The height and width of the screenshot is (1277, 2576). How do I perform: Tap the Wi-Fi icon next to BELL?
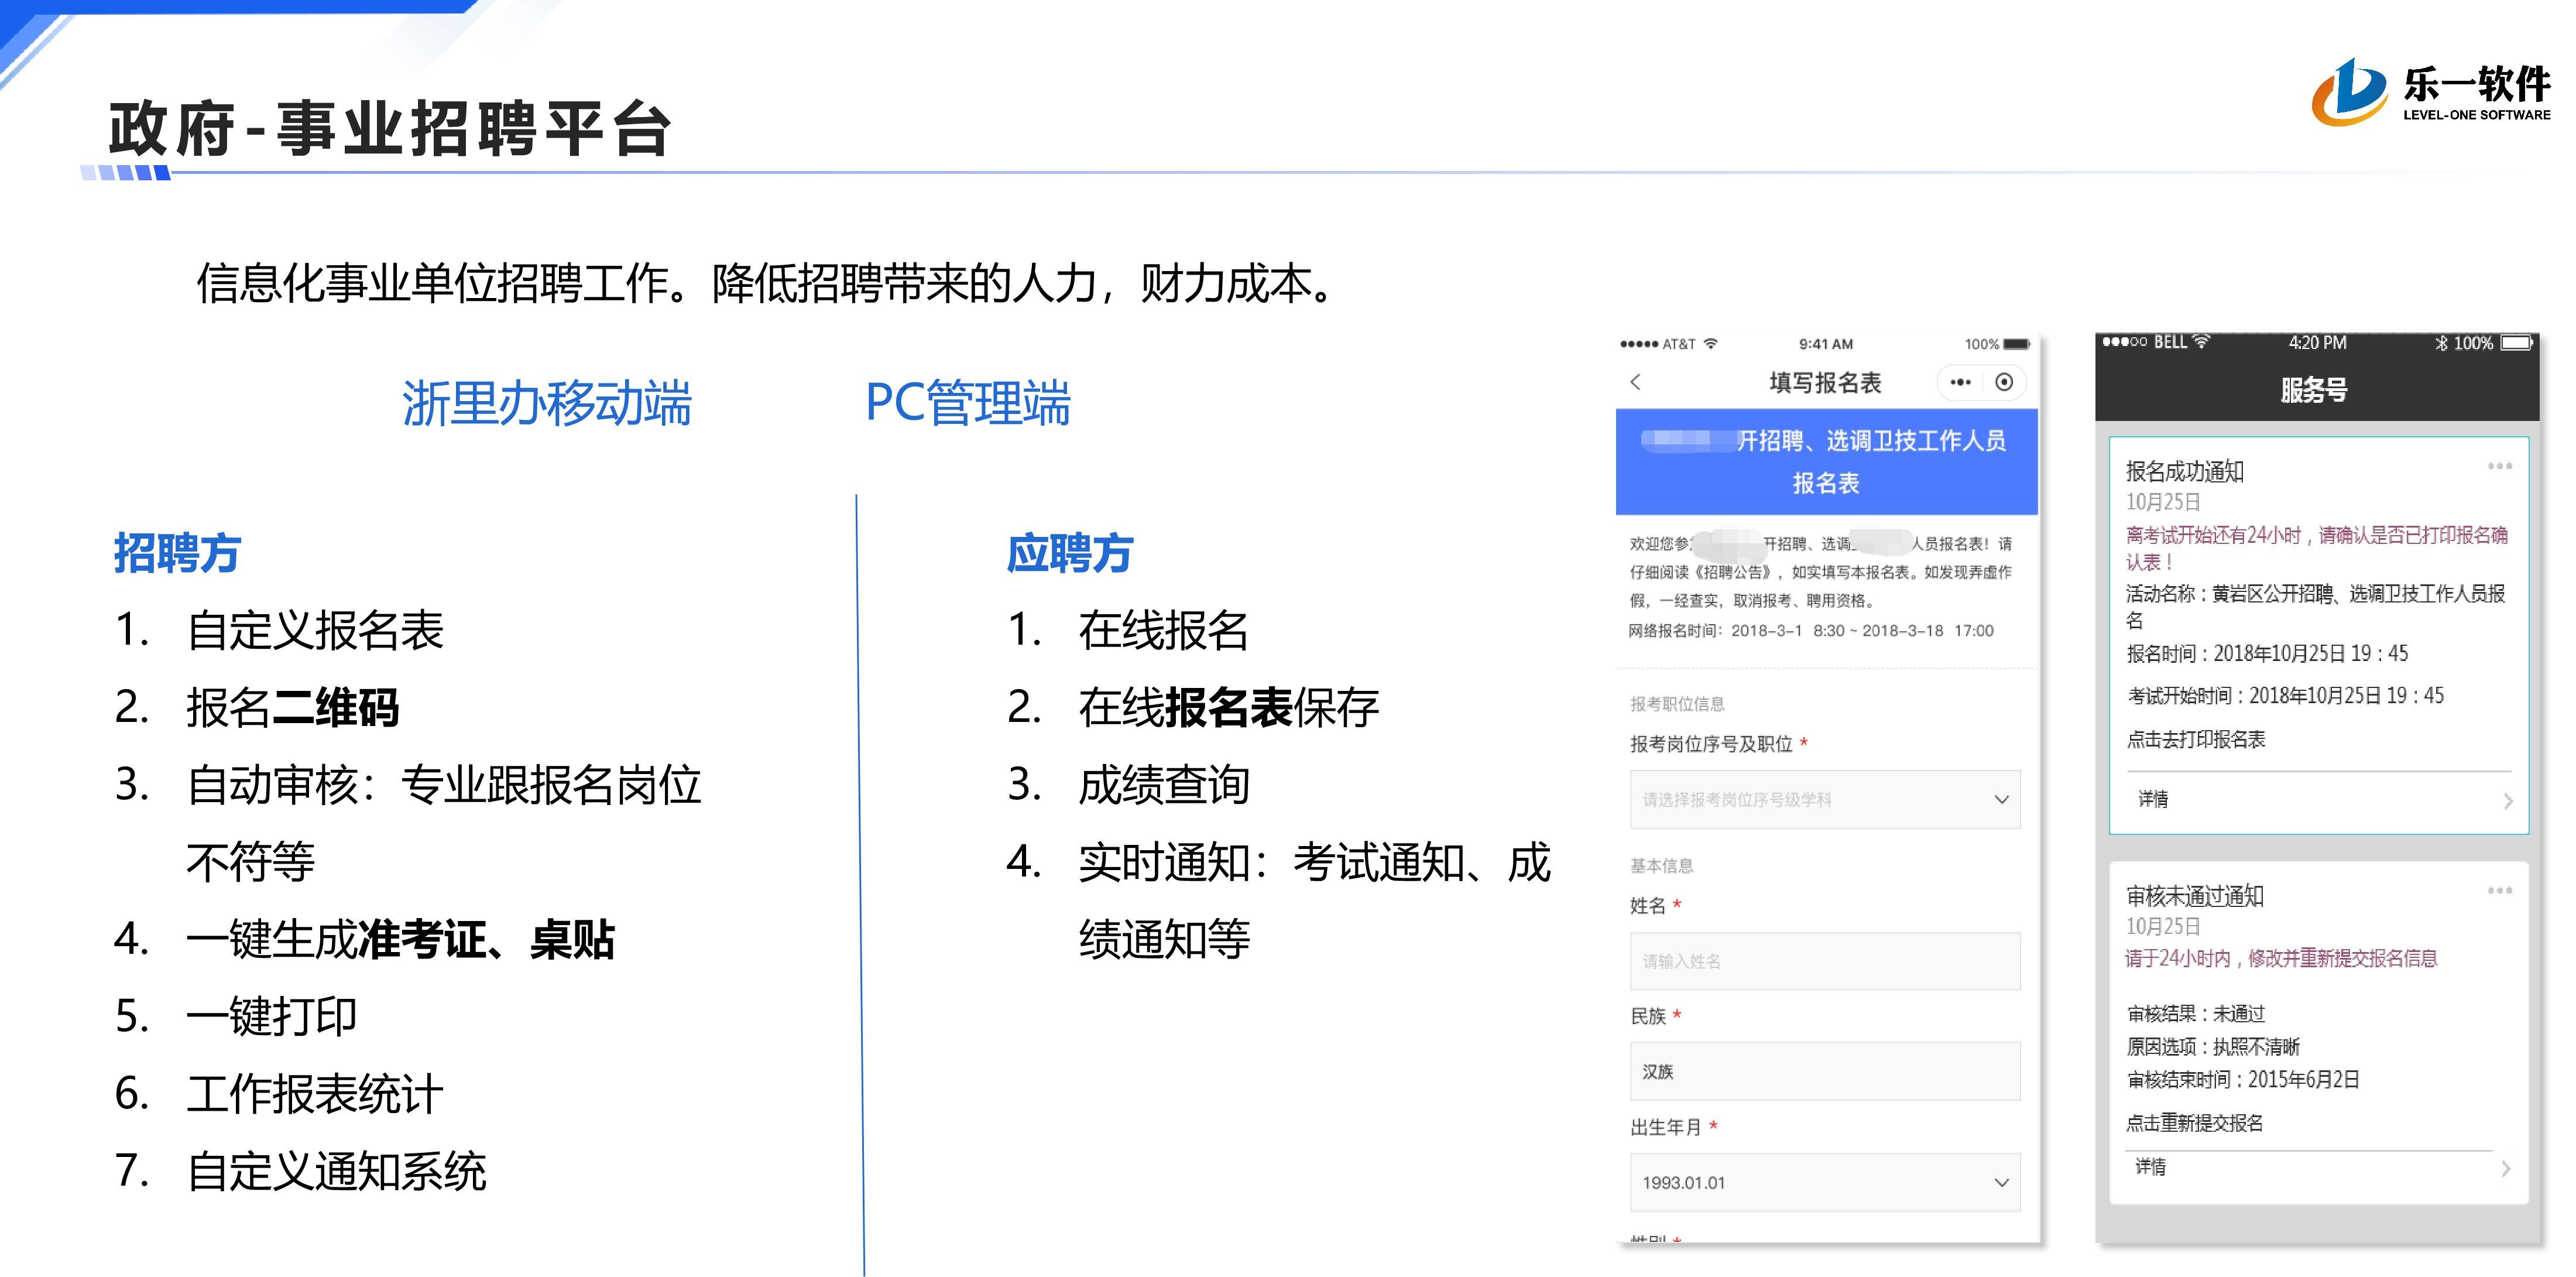[x=2201, y=341]
